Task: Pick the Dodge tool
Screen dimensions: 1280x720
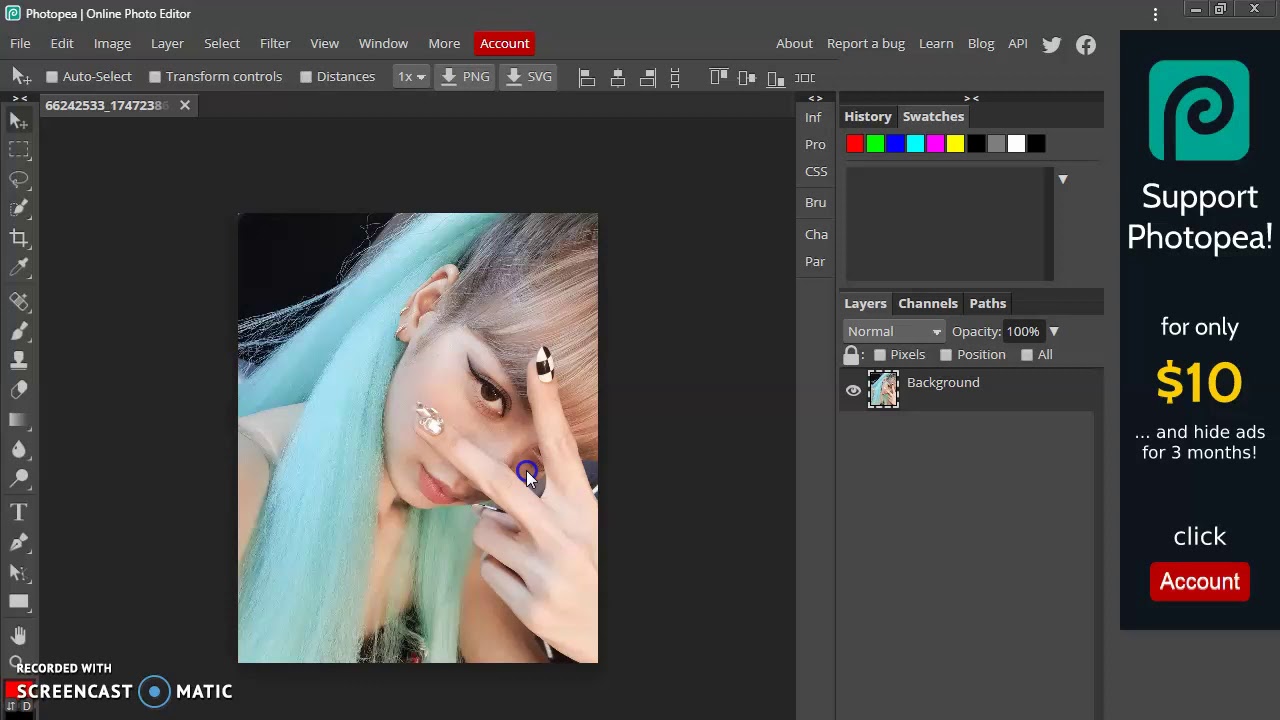Action: (x=19, y=479)
